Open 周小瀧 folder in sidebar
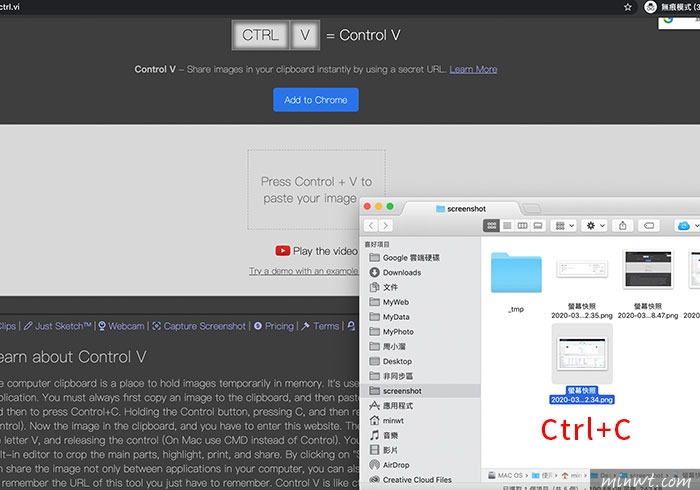 coord(388,346)
